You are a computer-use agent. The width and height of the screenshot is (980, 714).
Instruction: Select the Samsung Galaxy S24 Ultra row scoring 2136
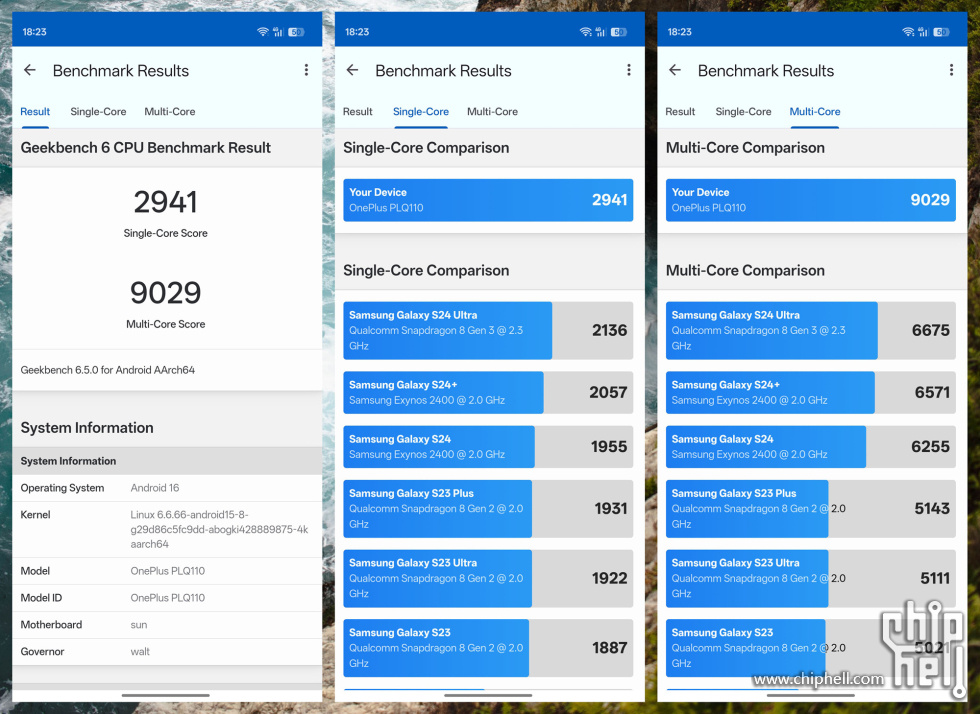coord(488,331)
